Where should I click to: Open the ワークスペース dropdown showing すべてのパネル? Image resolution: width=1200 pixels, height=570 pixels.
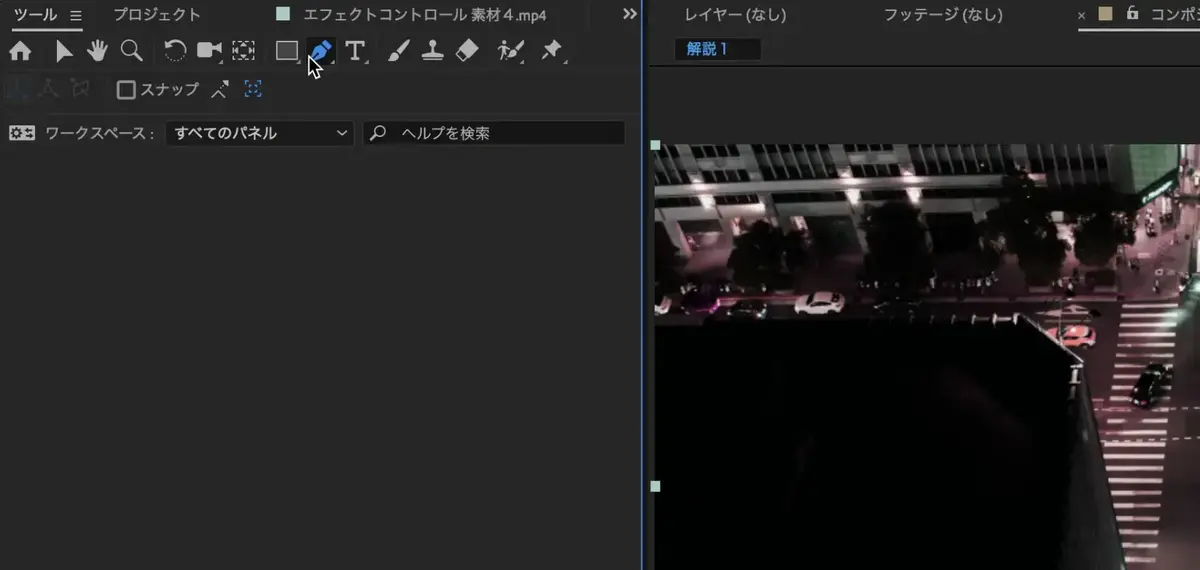tap(259, 133)
